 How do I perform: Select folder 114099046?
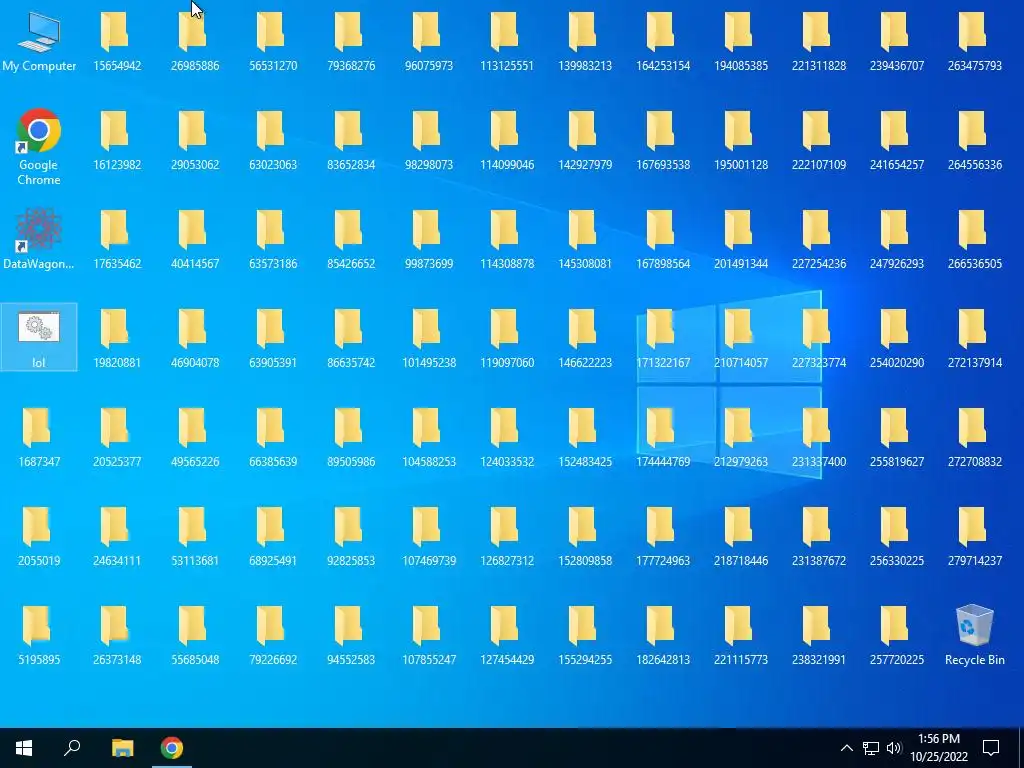507,140
